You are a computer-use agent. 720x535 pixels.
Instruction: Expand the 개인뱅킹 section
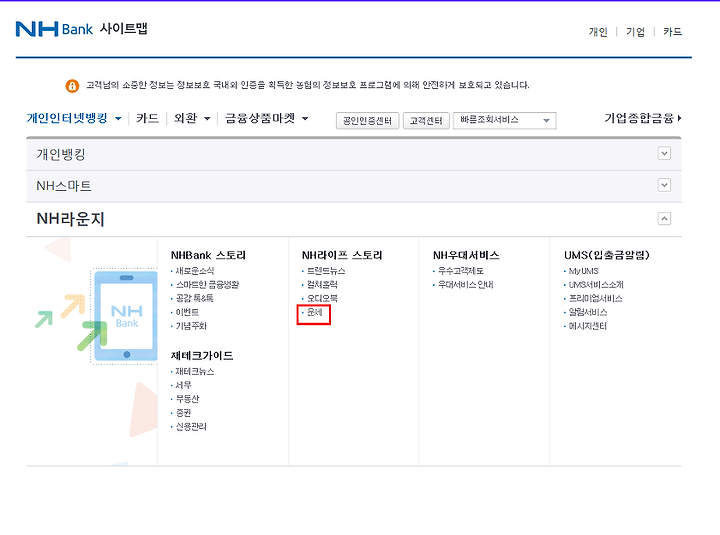click(664, 153)
